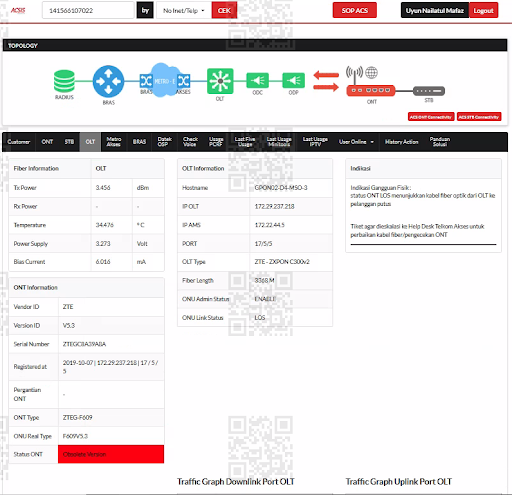512x495 pixels.
Task: Select the Registered at date value
Action: [x=78, y=363]
